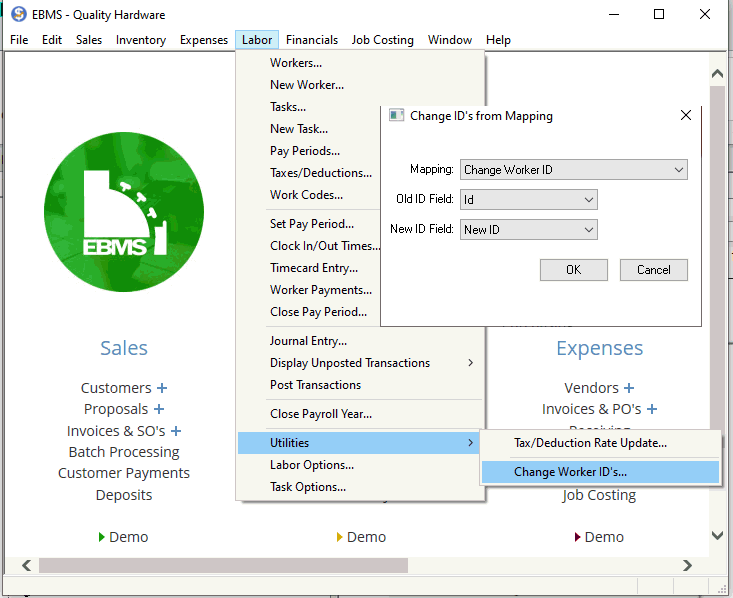Choose Workers... from Labor menu
The image size is (733, 598).
[x=295, y=63]
